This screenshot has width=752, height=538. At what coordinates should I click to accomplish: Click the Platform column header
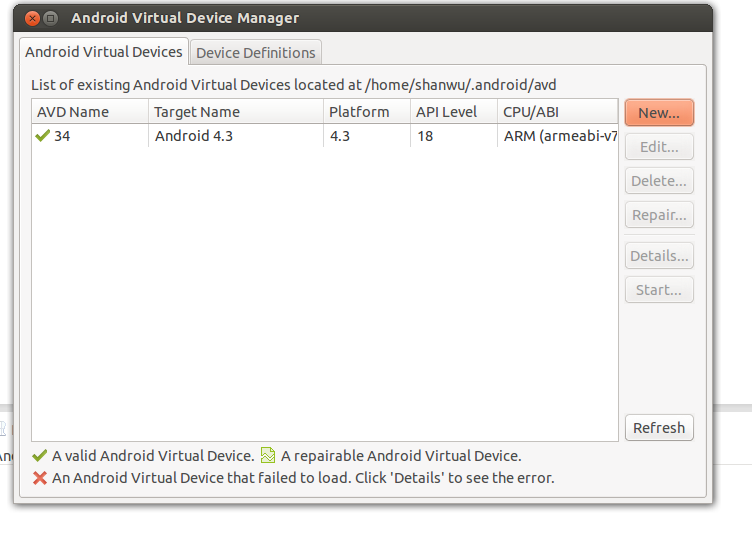tap(367, 112)
